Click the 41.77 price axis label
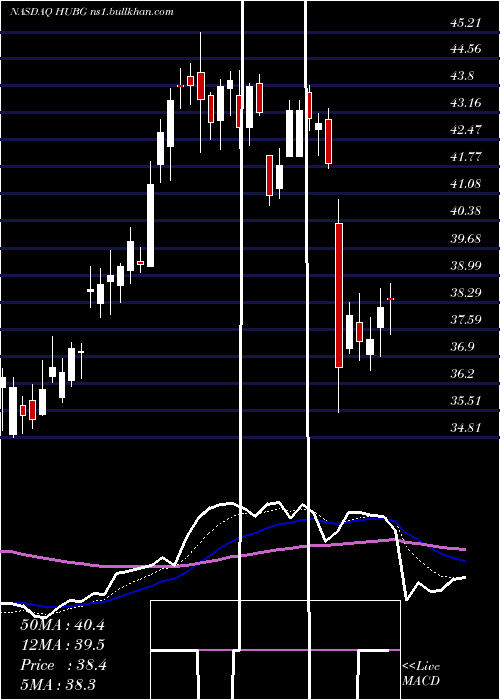 pyautogui.click(x=466, y=156)
